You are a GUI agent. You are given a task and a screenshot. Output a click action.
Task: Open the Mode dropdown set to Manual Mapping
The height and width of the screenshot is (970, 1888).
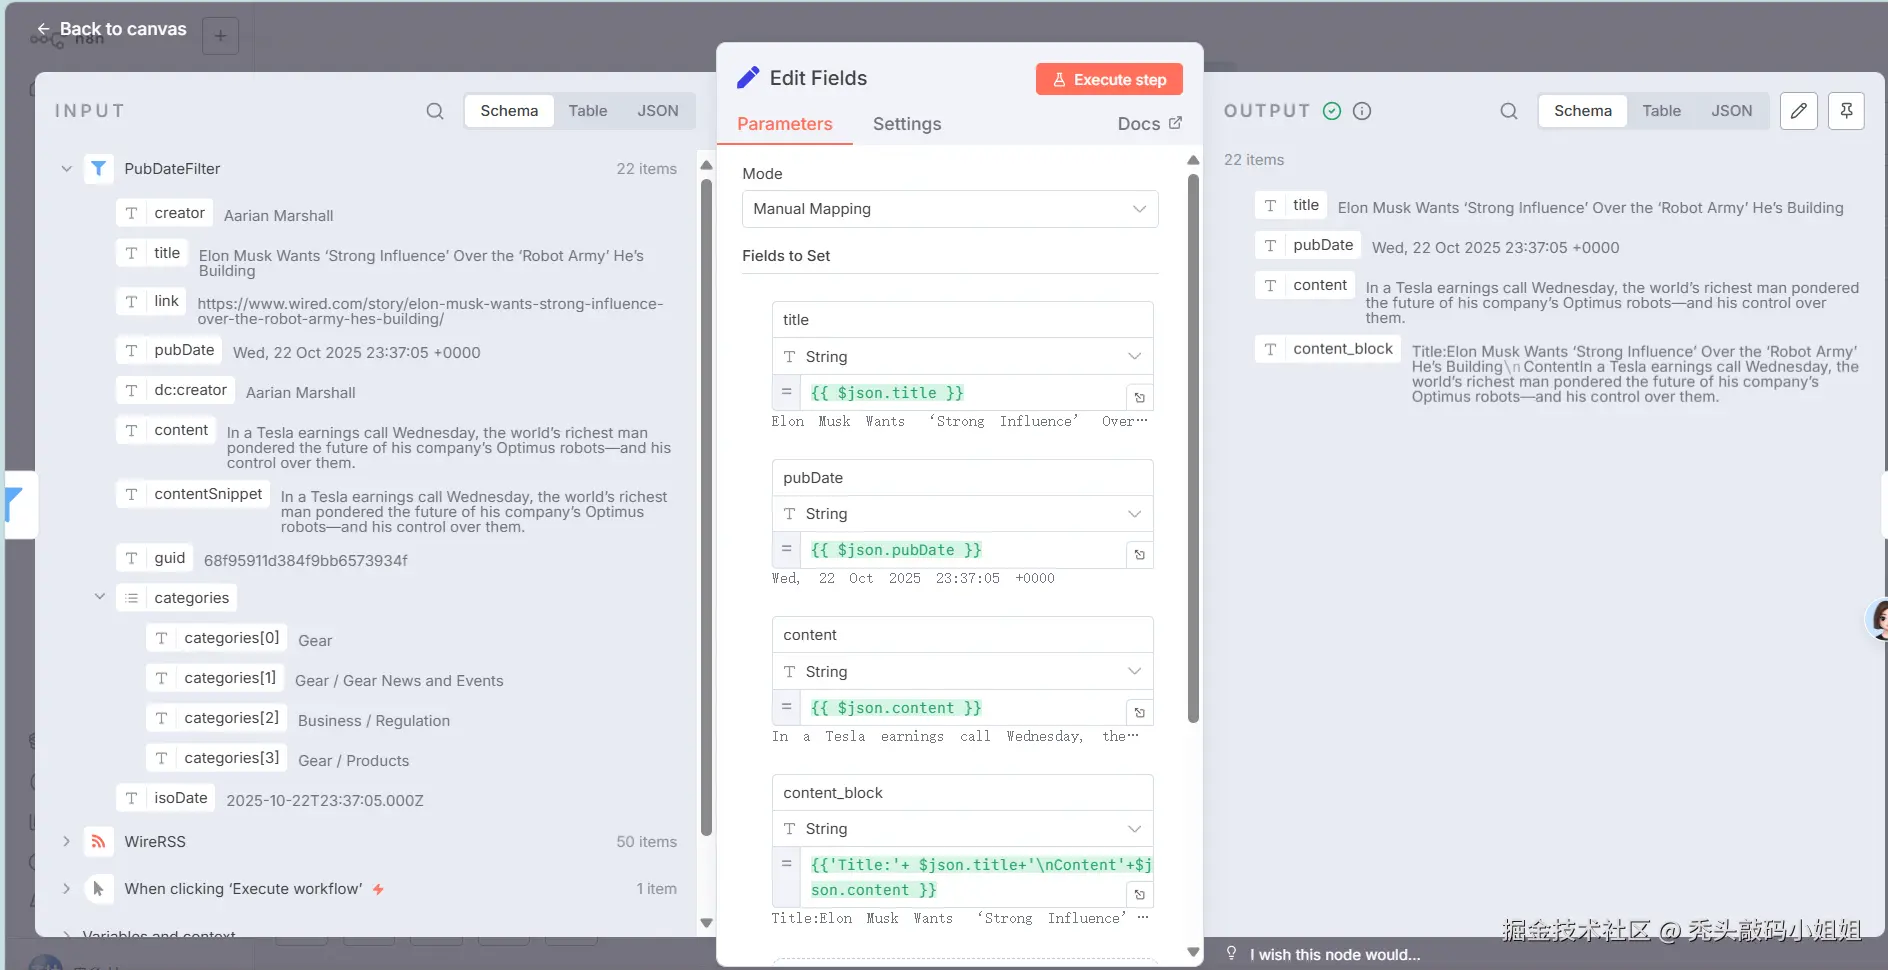click(x=950, y=209)
